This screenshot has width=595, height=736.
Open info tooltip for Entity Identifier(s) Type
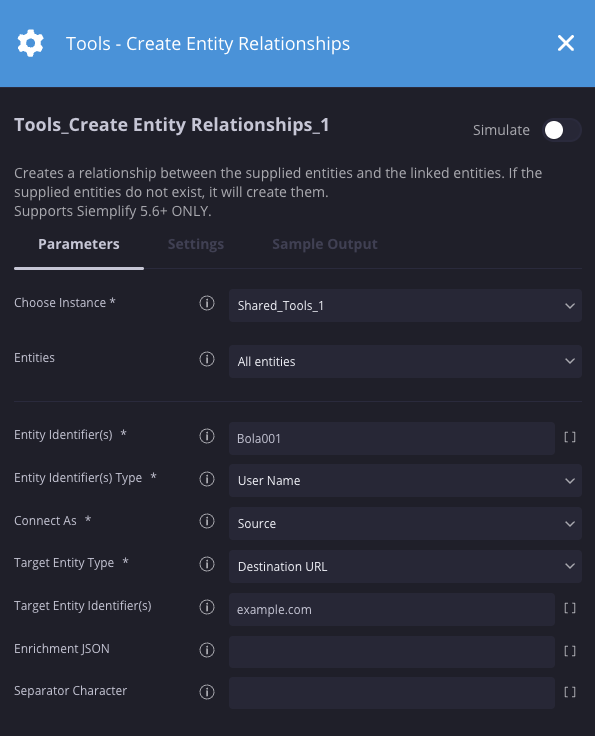click(206, 479)
